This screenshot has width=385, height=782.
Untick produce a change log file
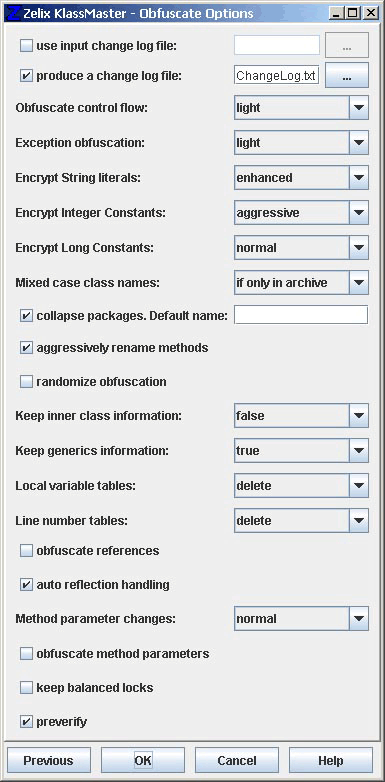click(x=26, y=76)
